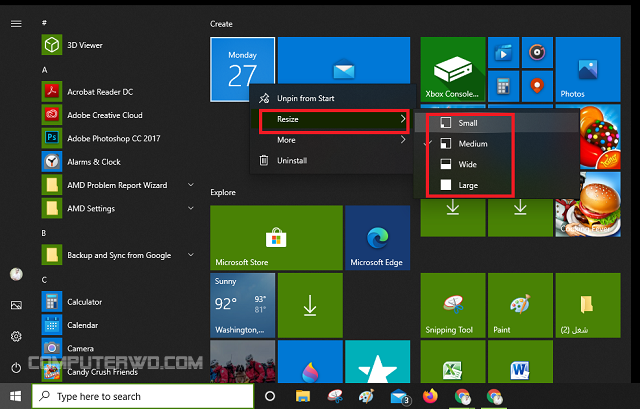
Task: Open the small Calculator tile
Action: pos(503,86)
